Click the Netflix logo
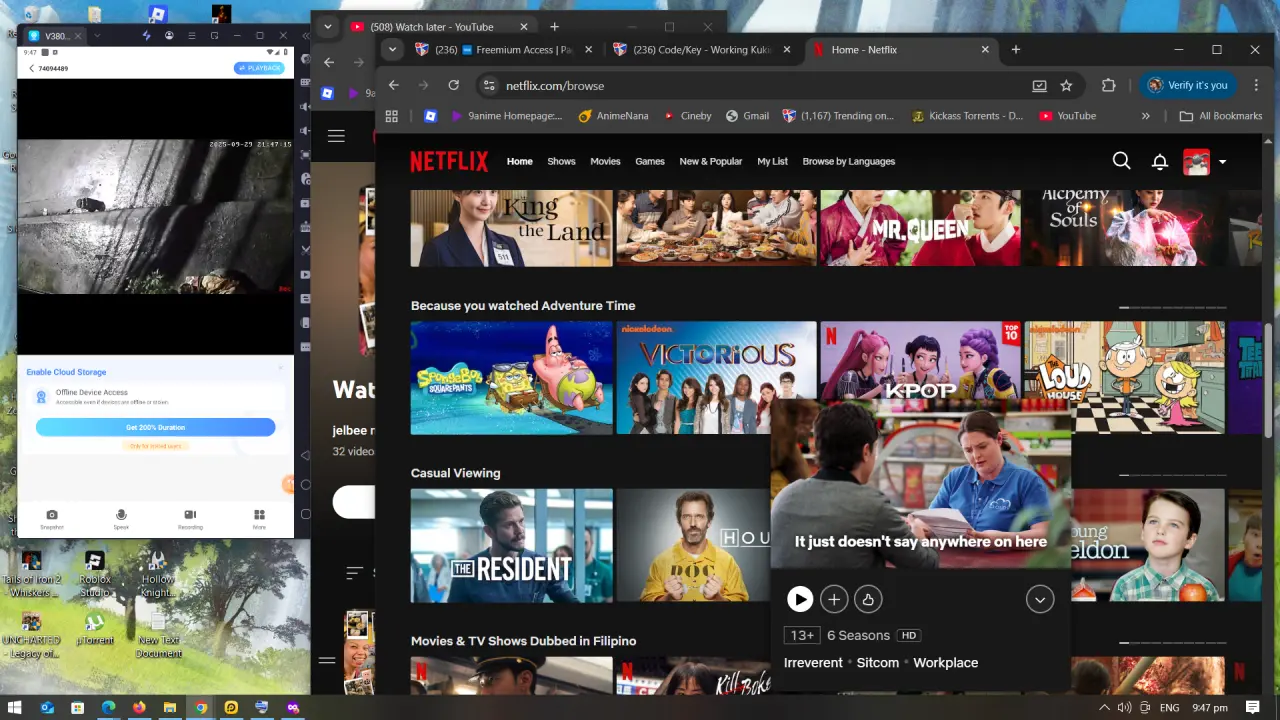This screenshot has height=720, width=1280. pyautogui.click(x=449, y=161)
